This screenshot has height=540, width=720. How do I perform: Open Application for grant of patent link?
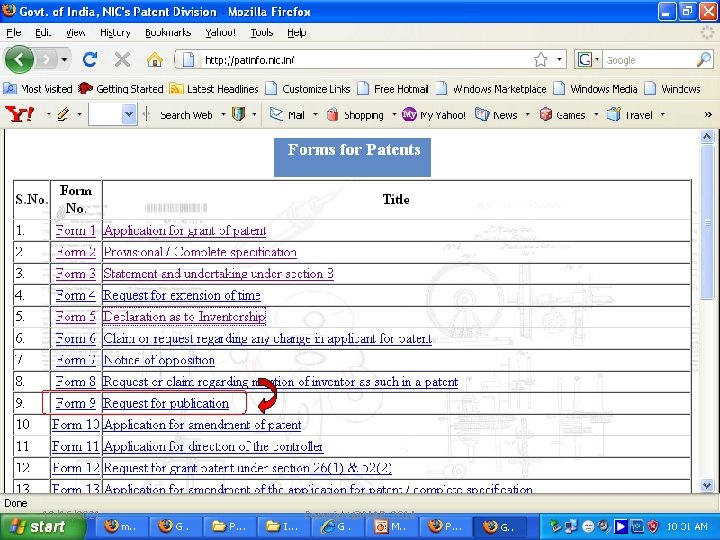coord(184,230)
